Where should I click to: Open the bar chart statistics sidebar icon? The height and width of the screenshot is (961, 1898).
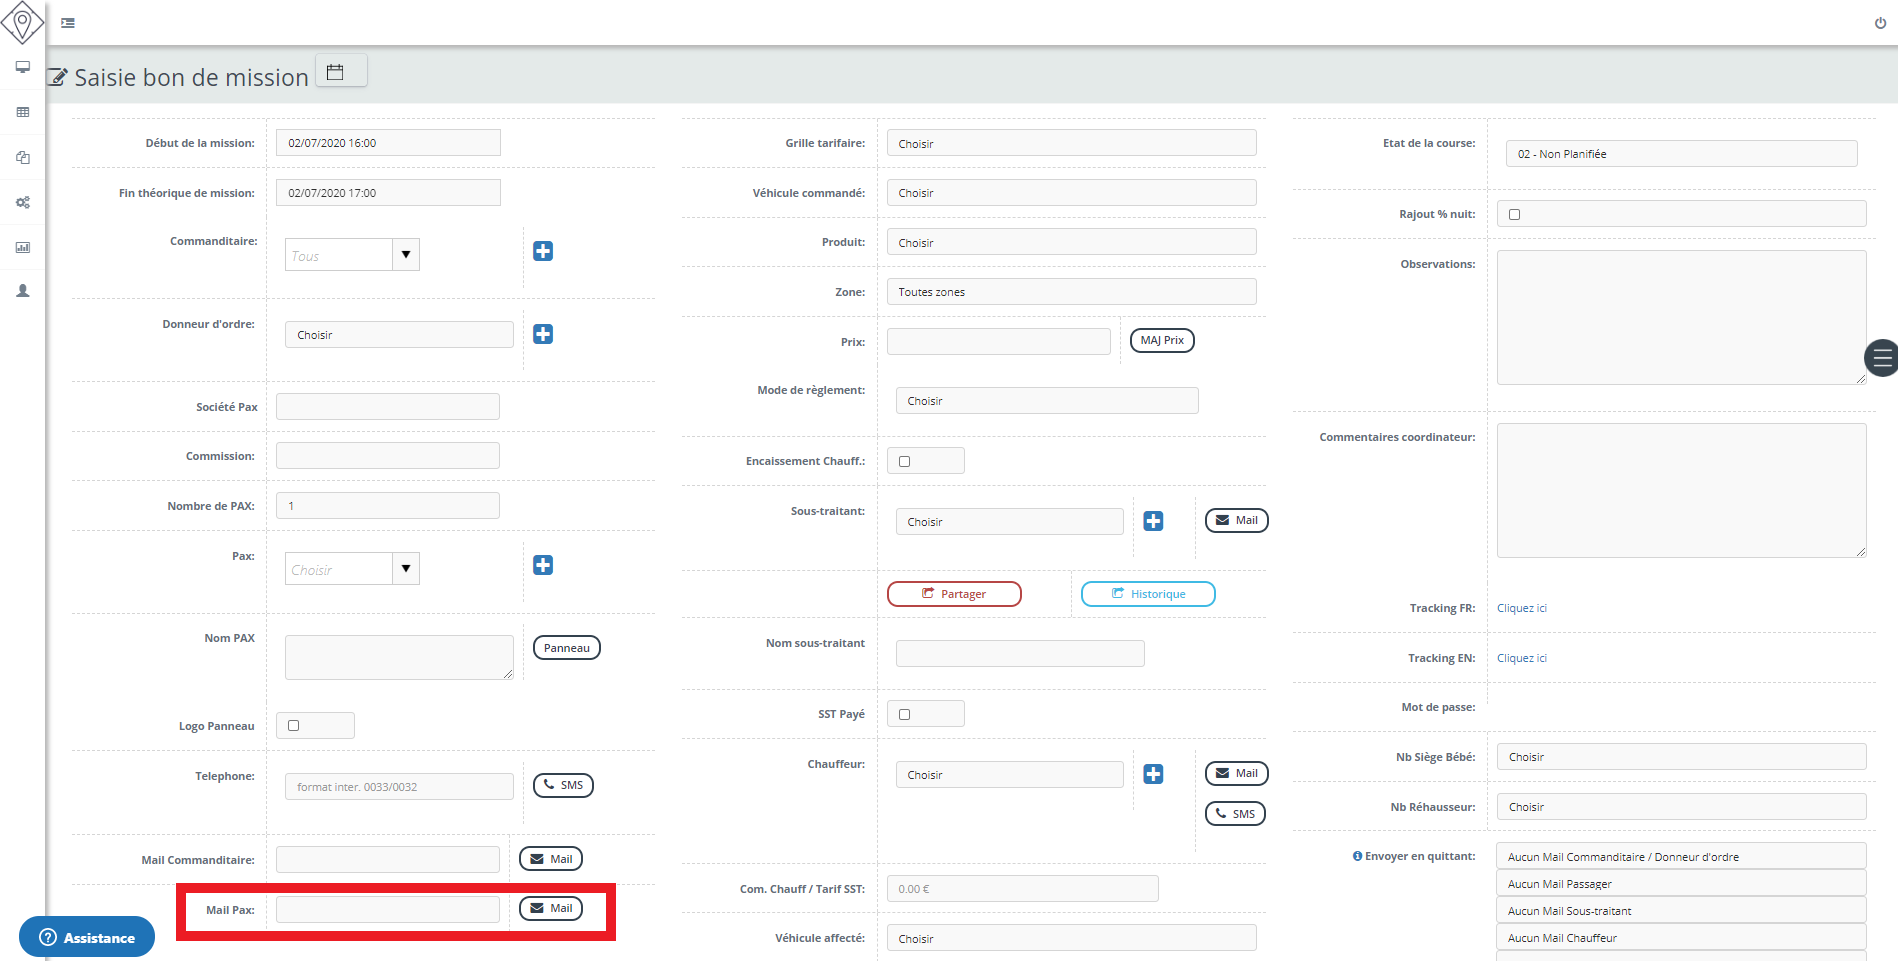[x=22, y=247]
